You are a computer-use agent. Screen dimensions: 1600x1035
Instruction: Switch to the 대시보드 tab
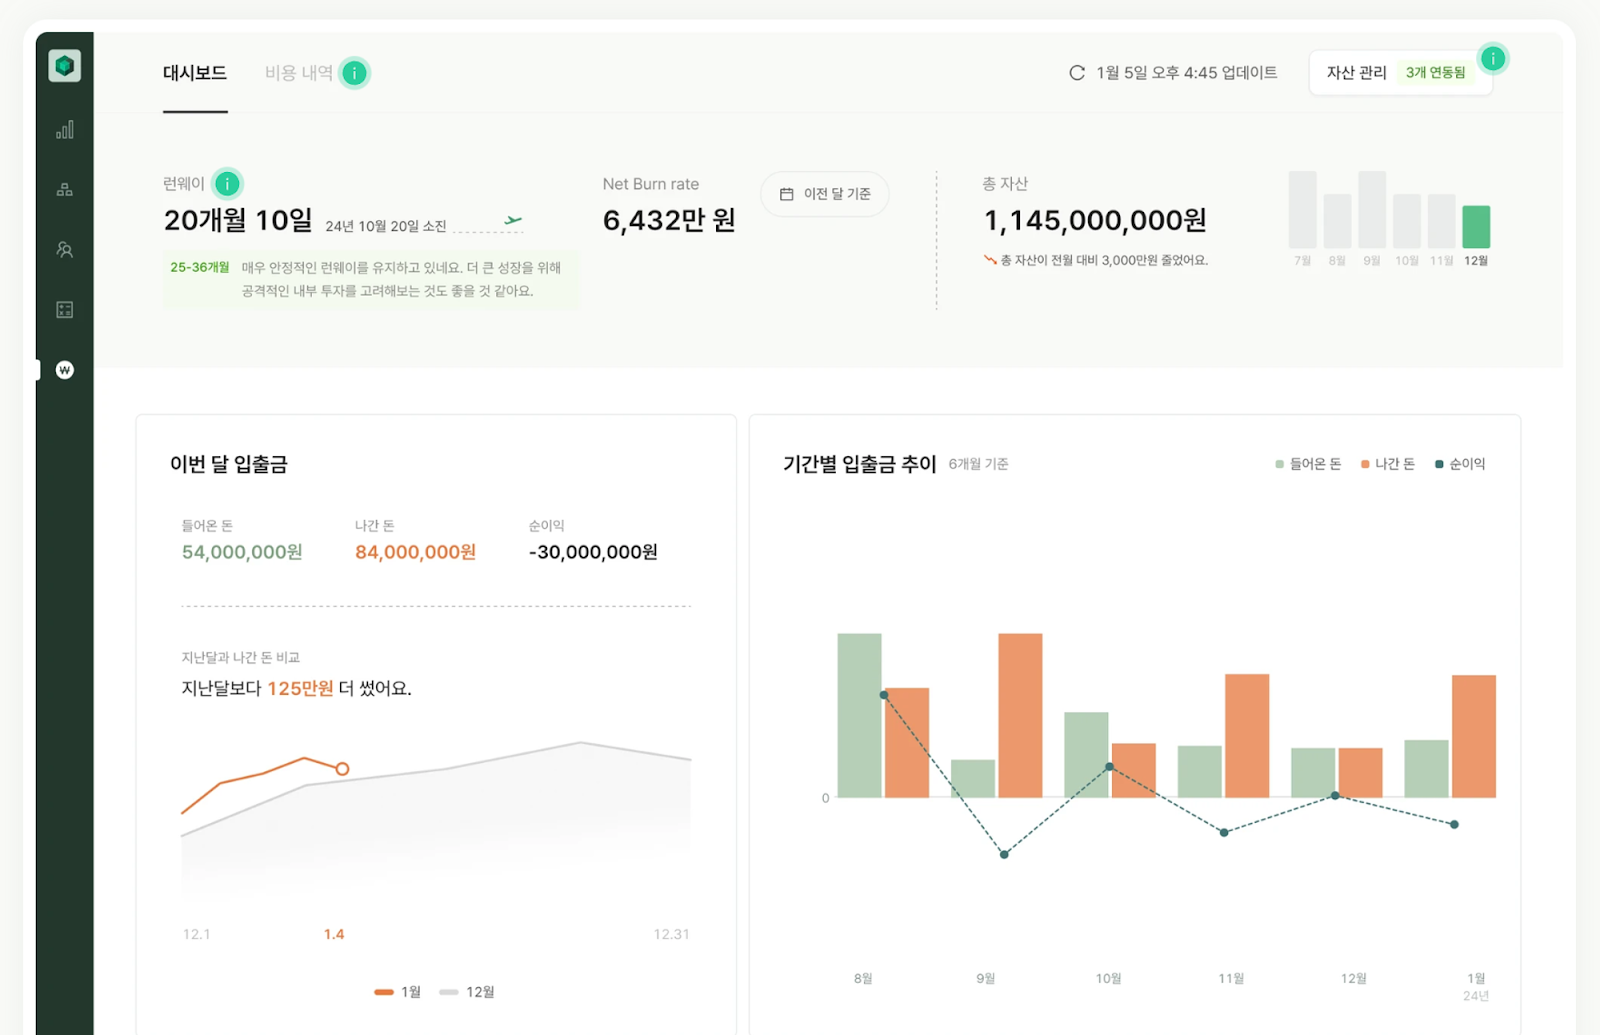[x=195, y=73]
